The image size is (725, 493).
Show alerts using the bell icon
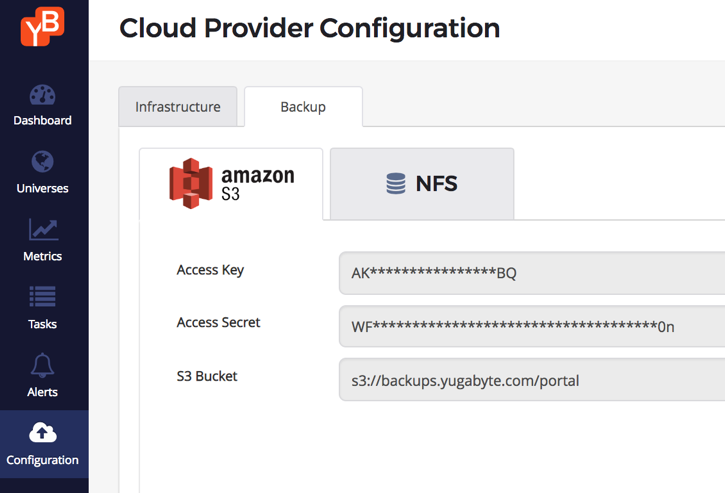42,365
